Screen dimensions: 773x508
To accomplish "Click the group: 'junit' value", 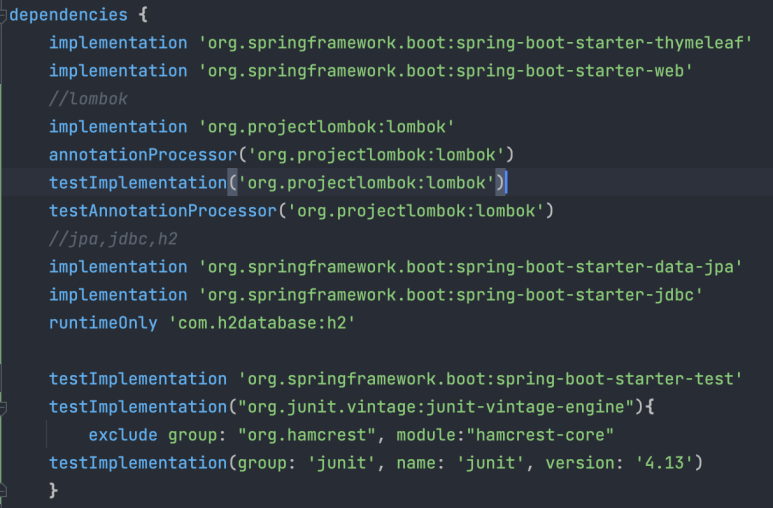I will [342, 463].
